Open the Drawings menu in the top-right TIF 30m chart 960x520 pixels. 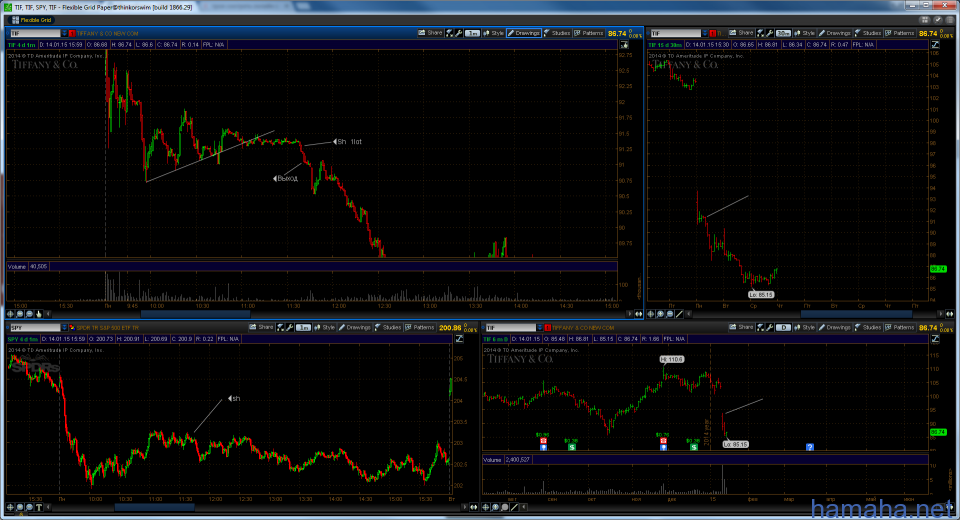pos(835,33)
